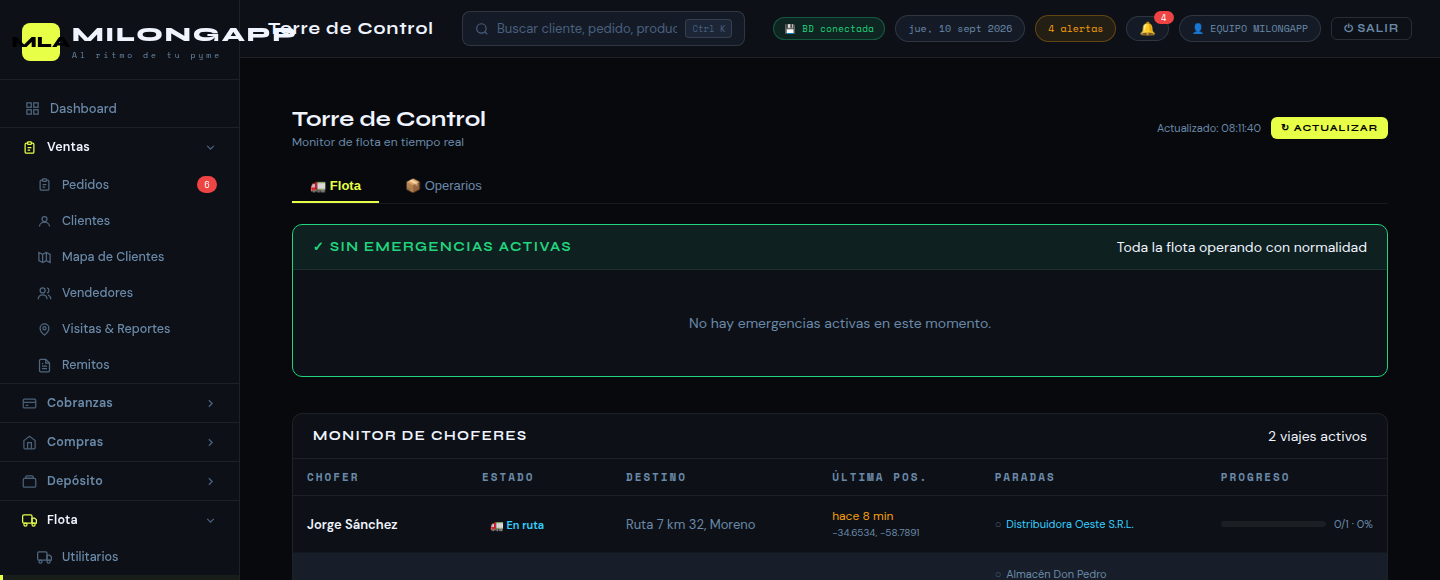Viewport: 1440px width, 580px height.
Task: Click the Paradas column header
Action: coord(1025,477)
